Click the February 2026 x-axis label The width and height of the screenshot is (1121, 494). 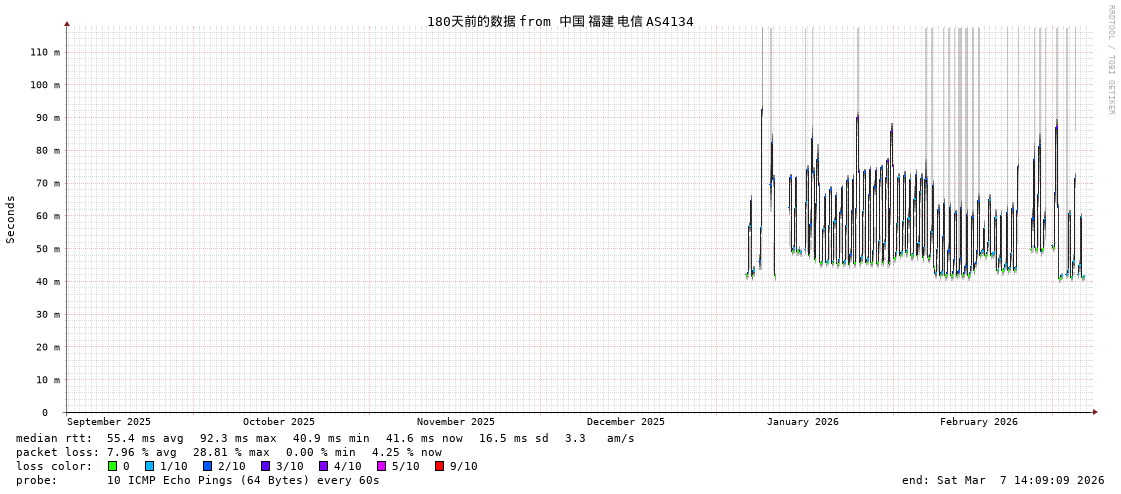pyautogui.click(x=978, y=422)
